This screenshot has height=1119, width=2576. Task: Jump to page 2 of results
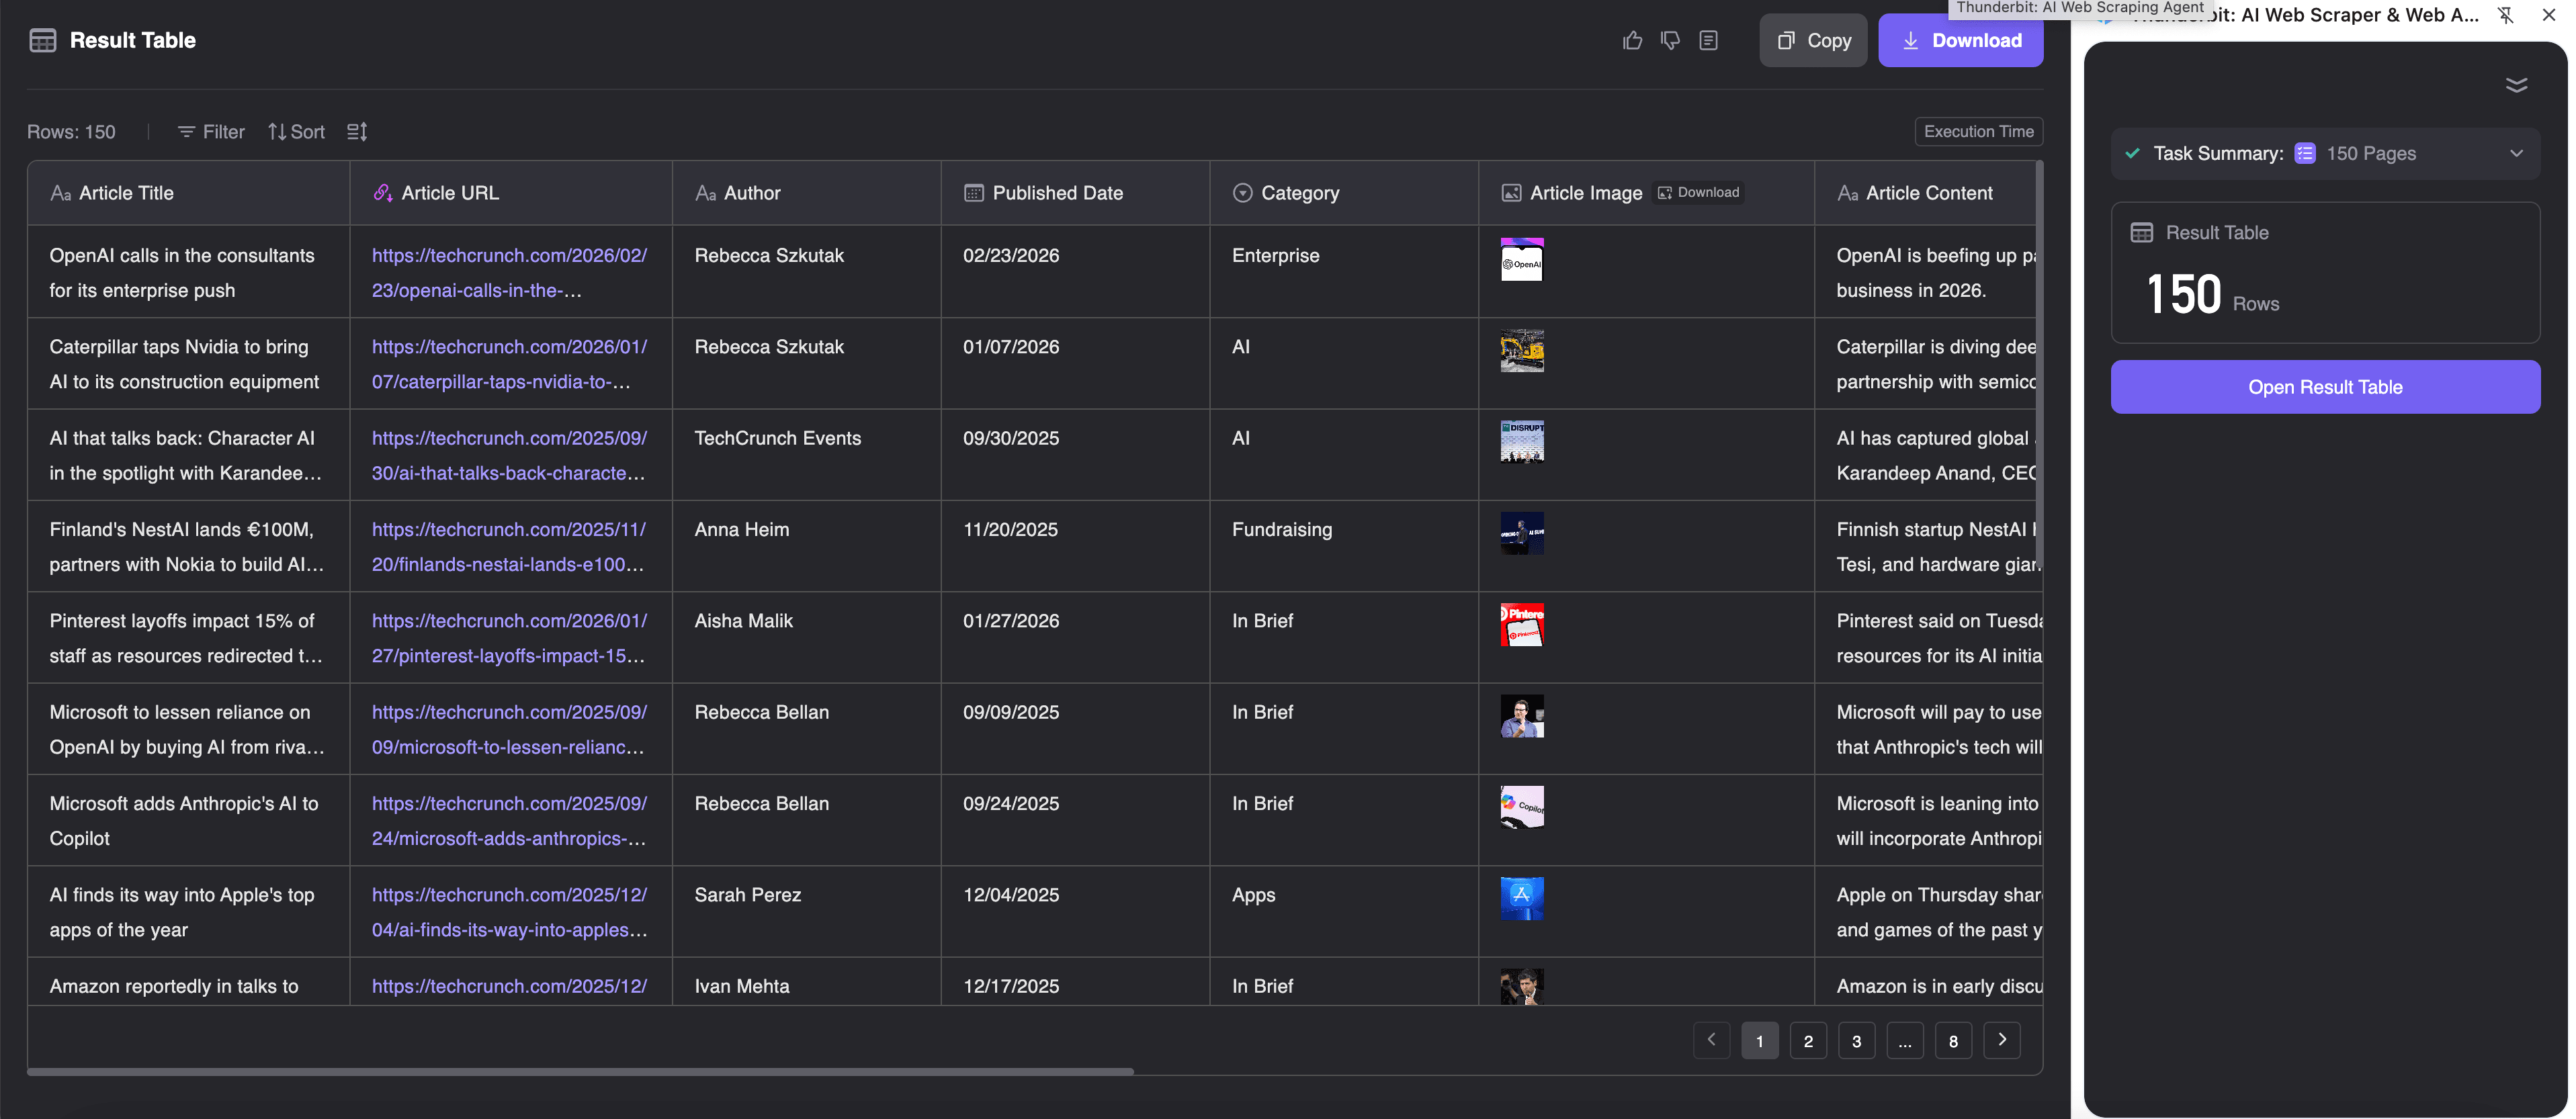1808,1040
